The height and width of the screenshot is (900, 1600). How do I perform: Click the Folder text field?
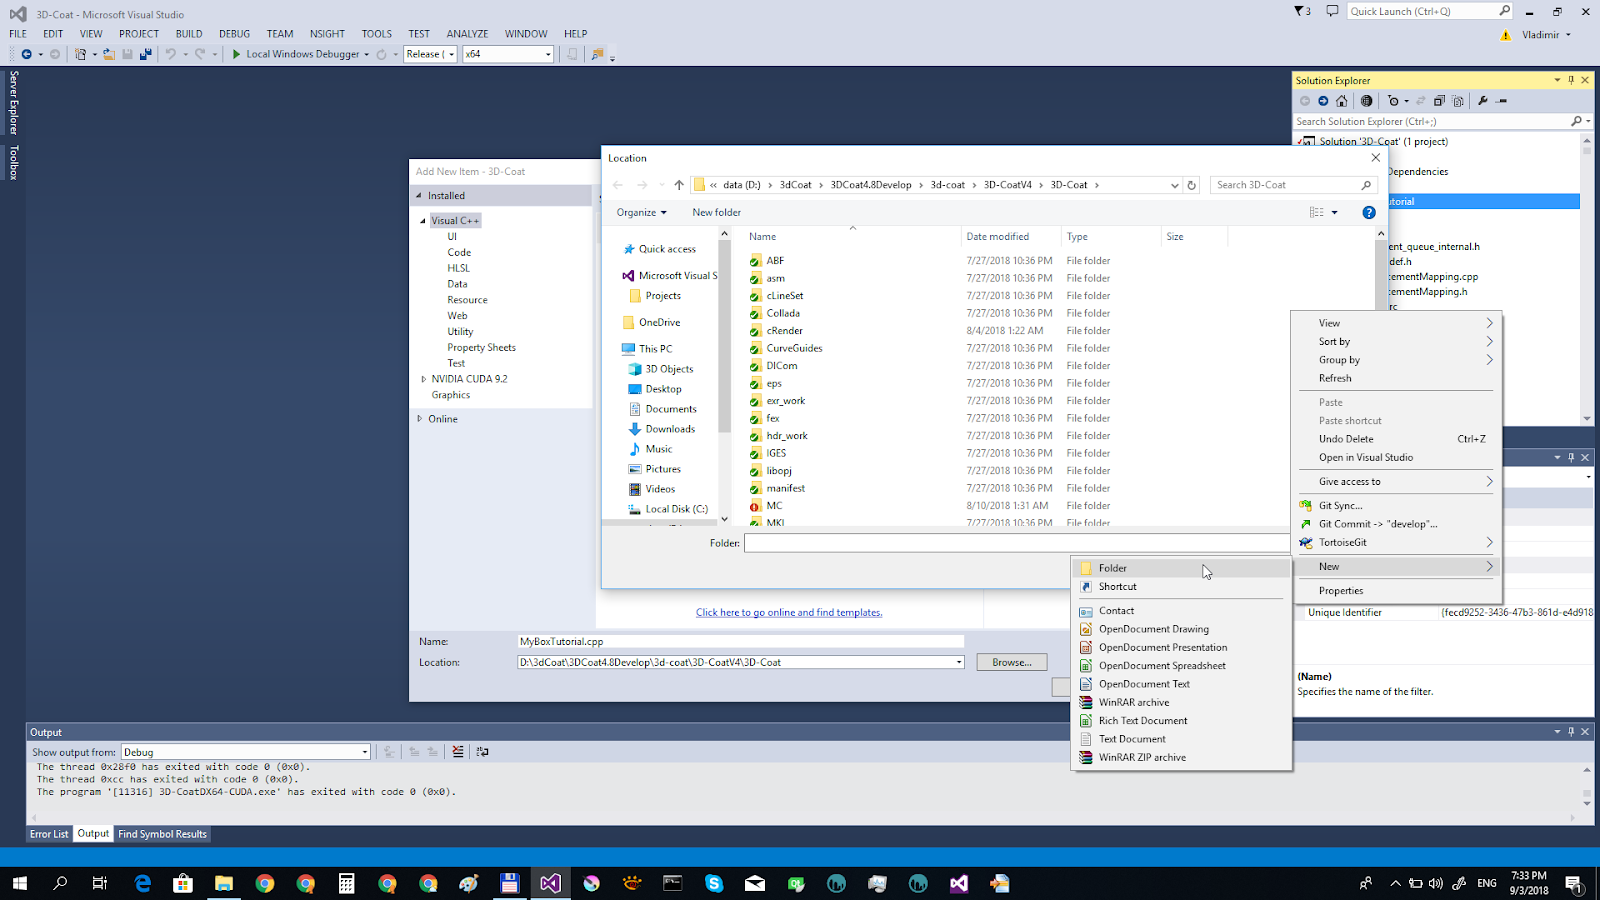click(1017, 543)
